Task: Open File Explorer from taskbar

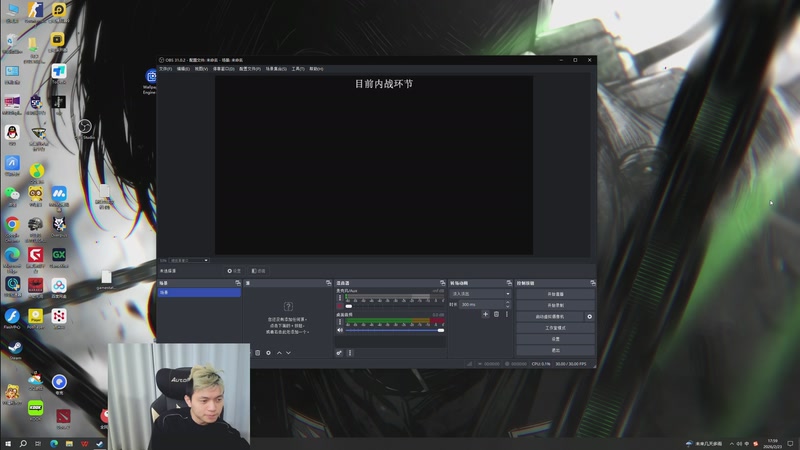Action: pyautogui.click(x=69, y=444)
